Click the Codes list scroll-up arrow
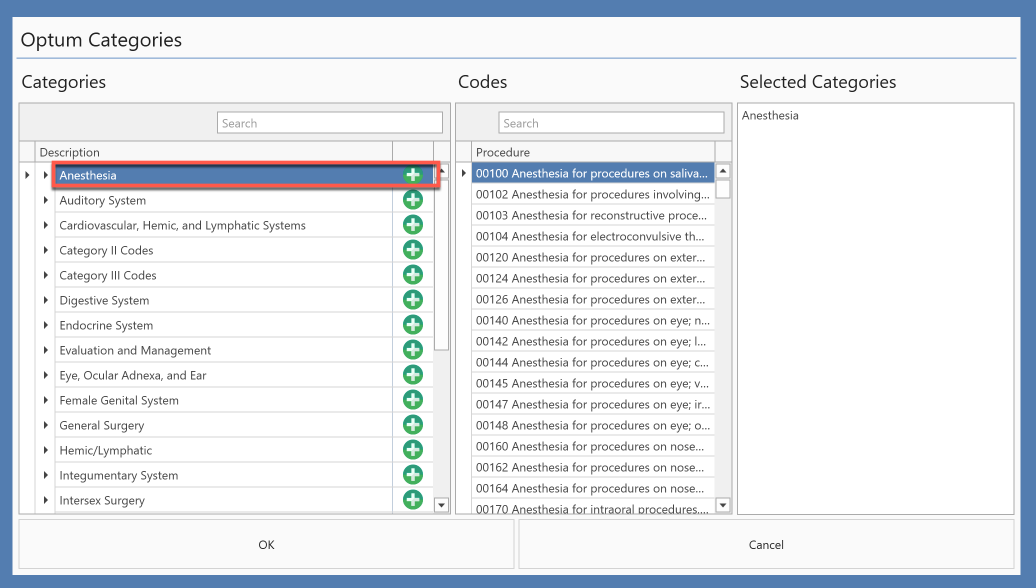The height and width of the screenshot is (588, 1036). click(x=723, y=171)
